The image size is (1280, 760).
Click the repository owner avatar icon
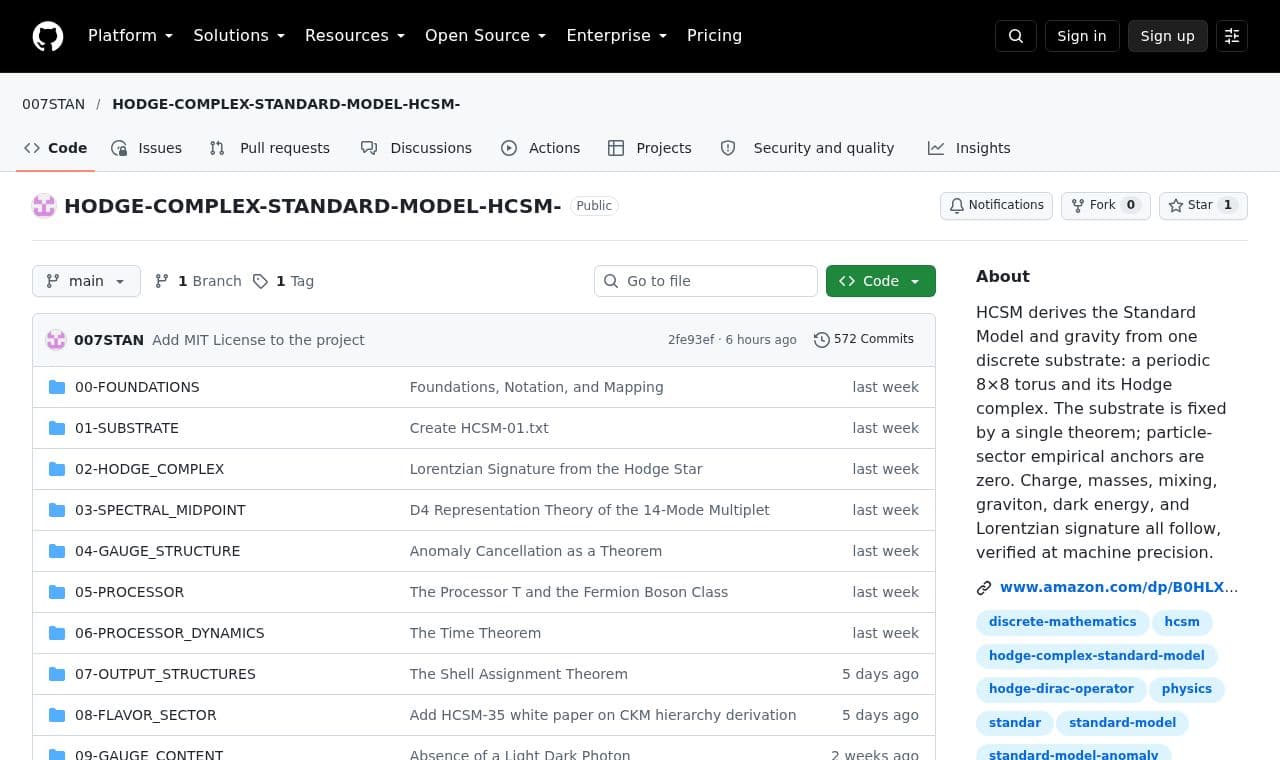point(44,206)
